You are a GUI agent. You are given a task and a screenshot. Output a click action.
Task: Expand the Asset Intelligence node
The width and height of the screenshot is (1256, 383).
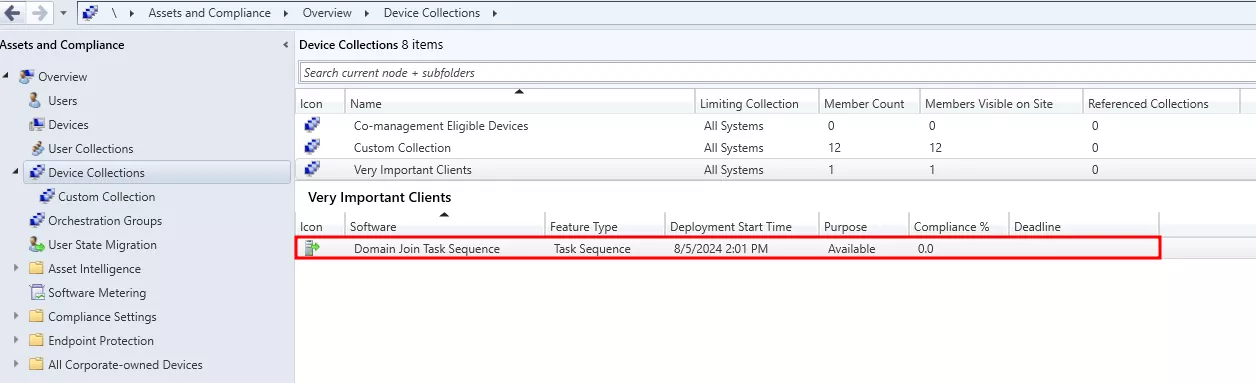tap(15, 268)
